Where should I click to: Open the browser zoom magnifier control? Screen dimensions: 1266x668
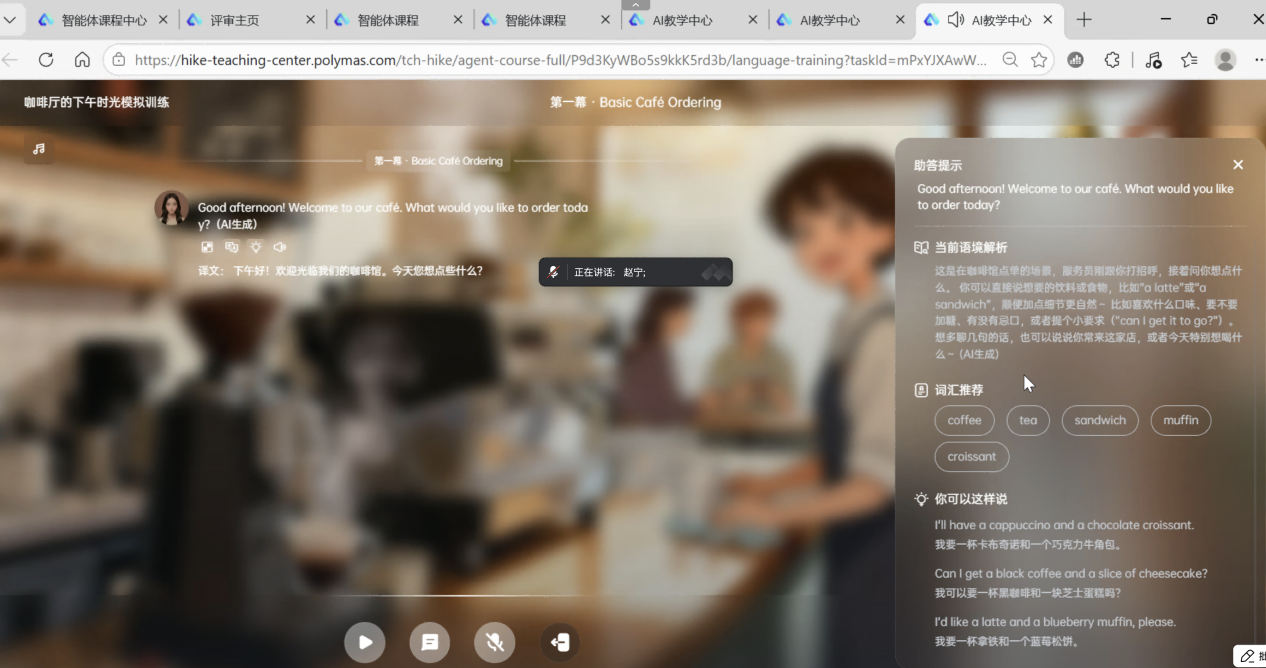[1010, 60]
